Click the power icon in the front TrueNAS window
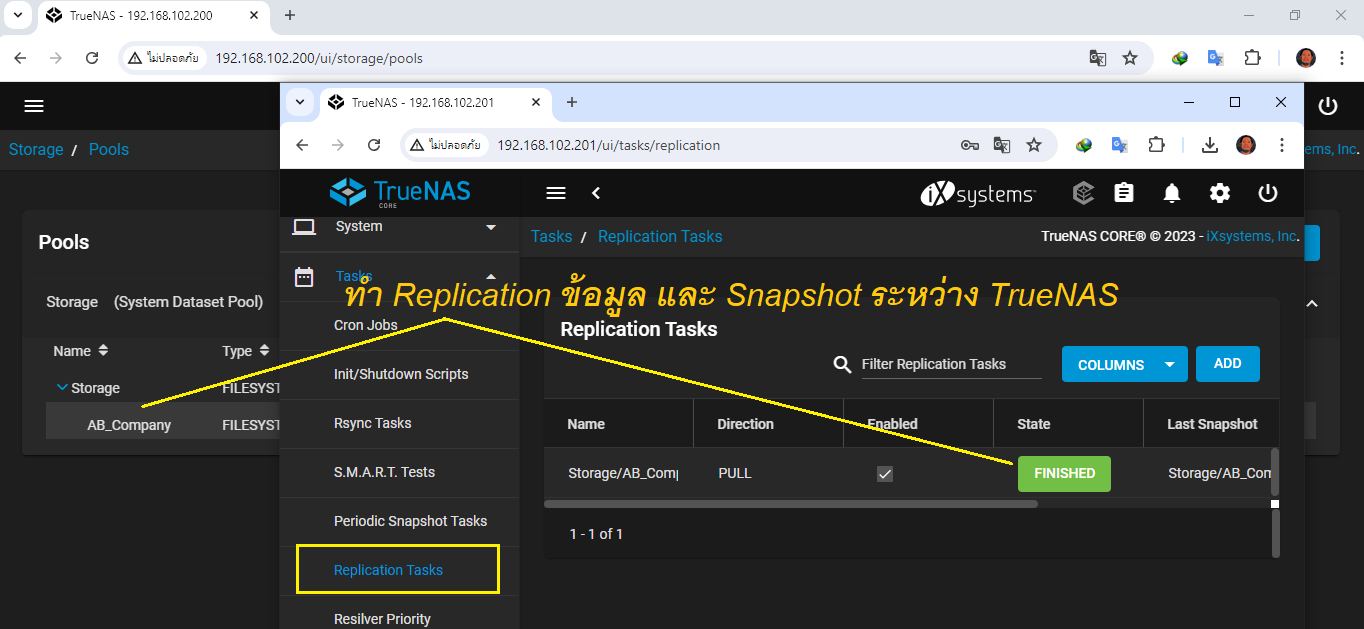1364x629 pixels. coord(1268,193)
